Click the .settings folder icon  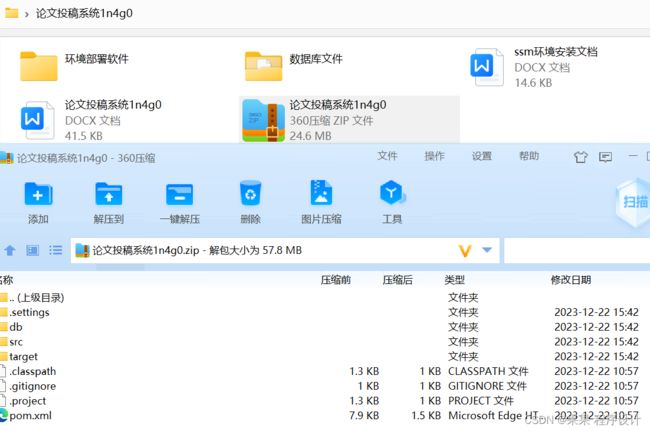[4, 312]
